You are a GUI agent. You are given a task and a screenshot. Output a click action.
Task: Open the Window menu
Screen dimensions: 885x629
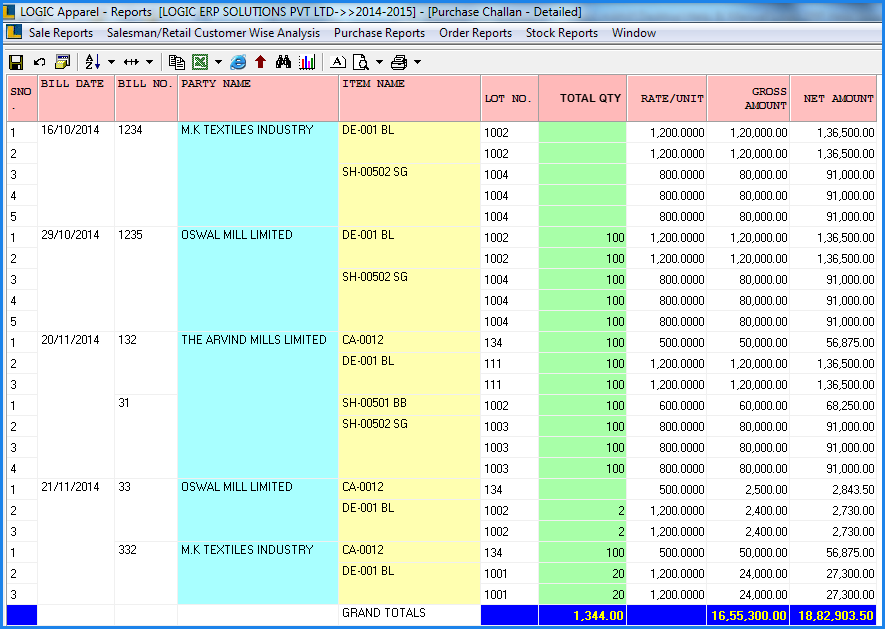click(x=634, y=33)
